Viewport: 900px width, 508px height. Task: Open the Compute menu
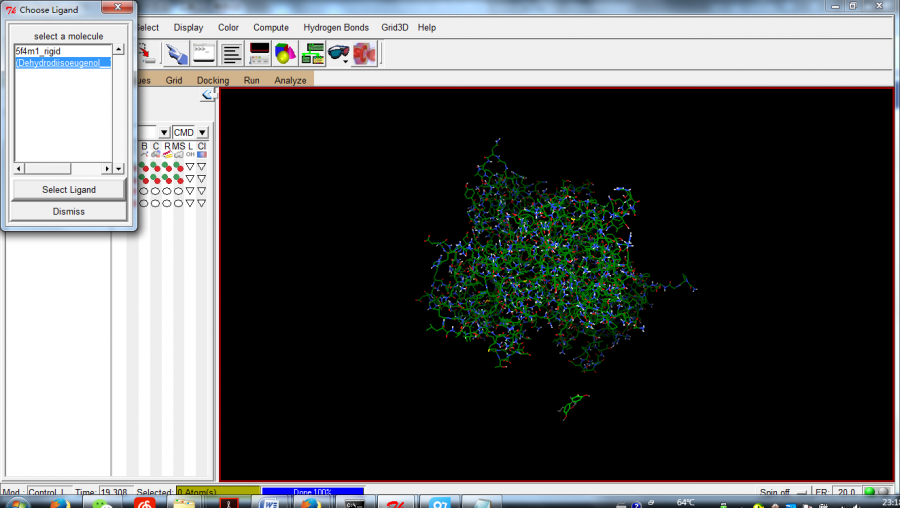coord(271,28)
